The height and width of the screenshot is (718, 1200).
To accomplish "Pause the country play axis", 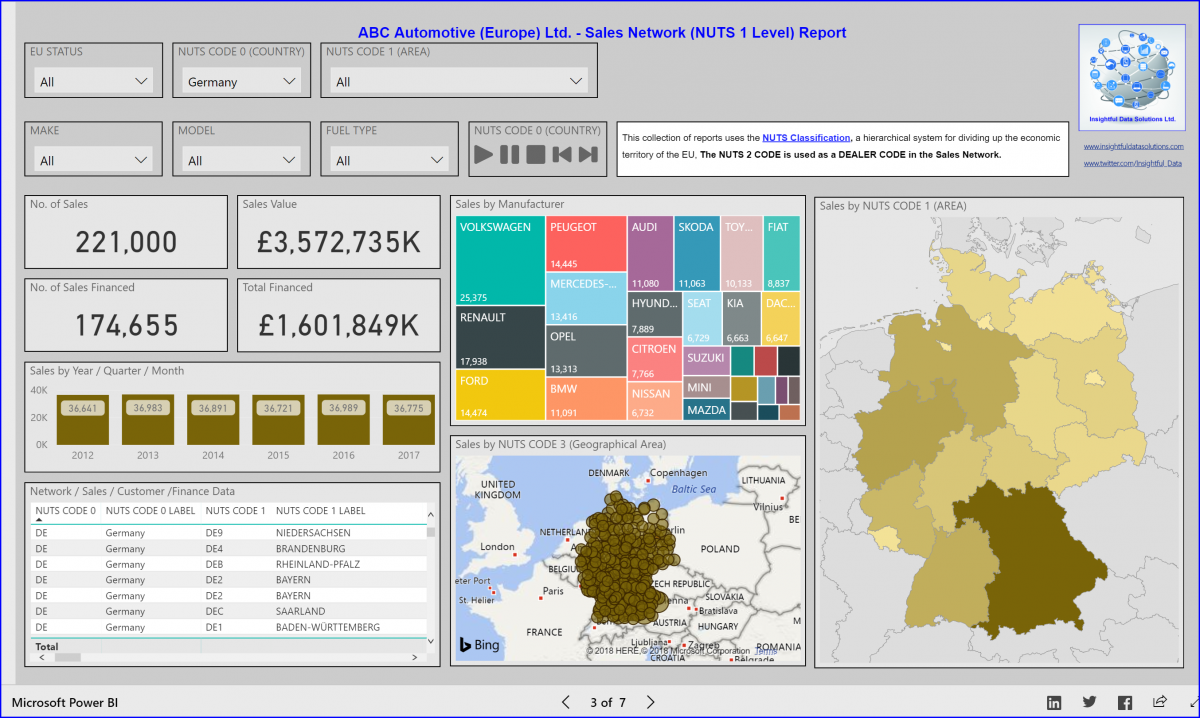I will (509, 155).
